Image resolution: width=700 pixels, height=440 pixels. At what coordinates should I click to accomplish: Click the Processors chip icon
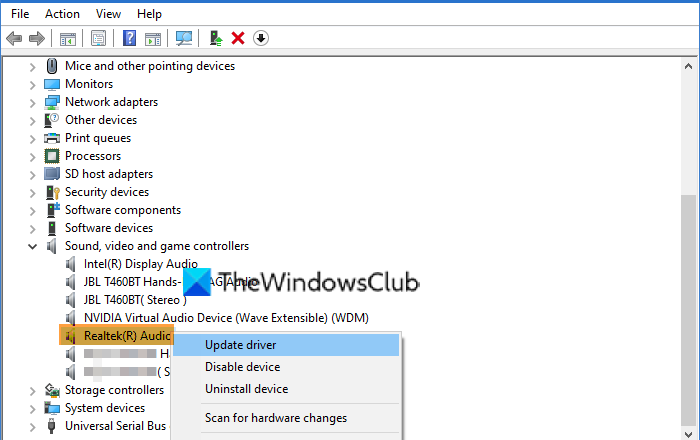52,156
